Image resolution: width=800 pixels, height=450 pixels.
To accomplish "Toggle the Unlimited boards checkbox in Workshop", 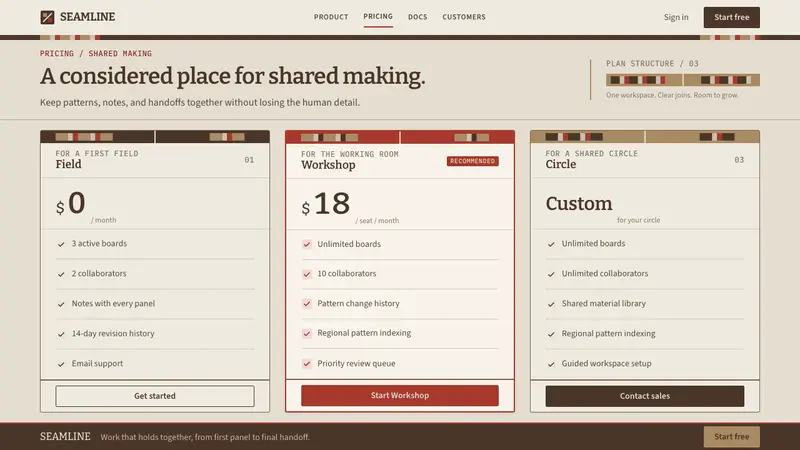I will [x=307, y=244].
